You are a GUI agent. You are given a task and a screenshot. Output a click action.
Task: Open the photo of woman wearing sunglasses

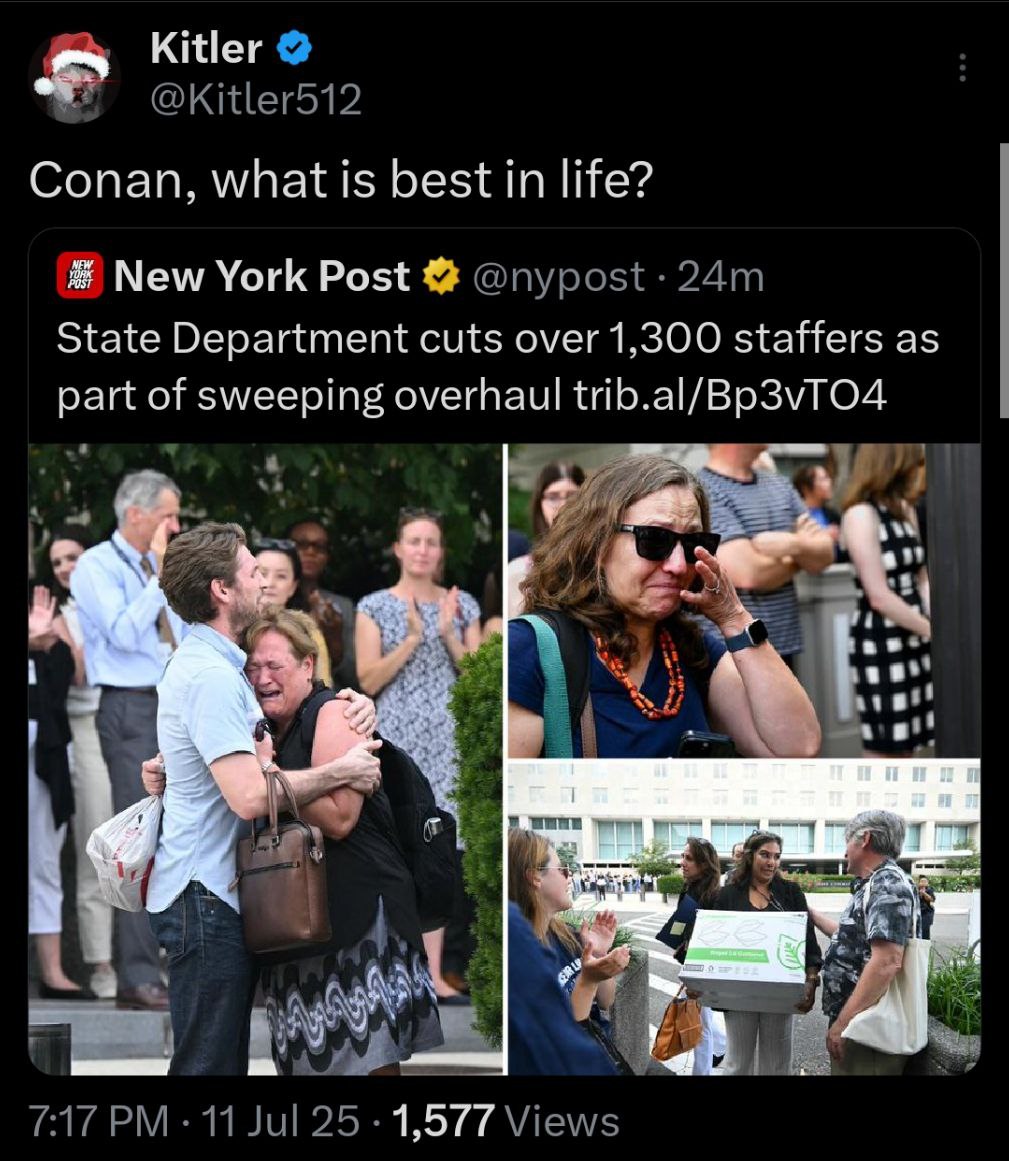(x=744, y=600)
